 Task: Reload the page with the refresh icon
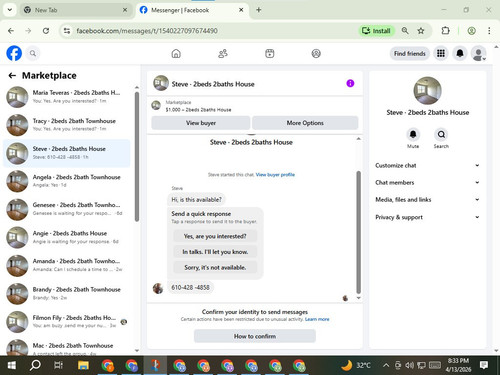[46, 31]
